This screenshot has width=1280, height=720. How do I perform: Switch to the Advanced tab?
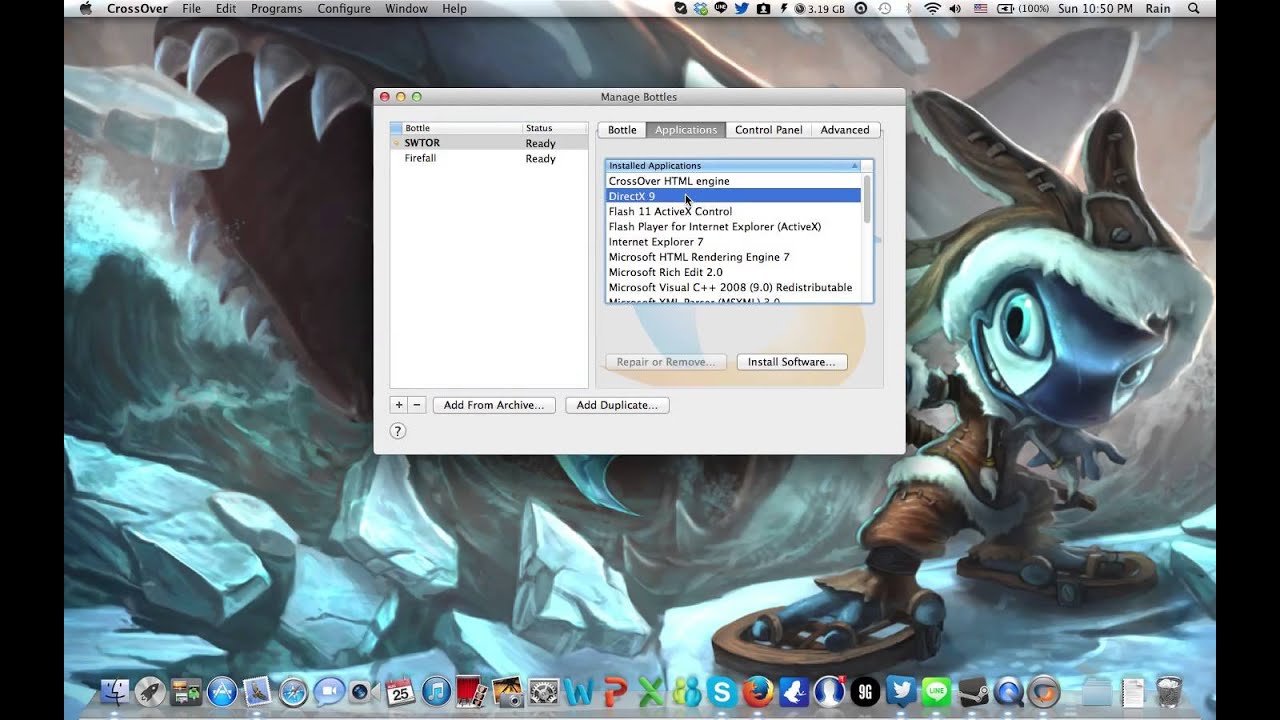[845, 130]
